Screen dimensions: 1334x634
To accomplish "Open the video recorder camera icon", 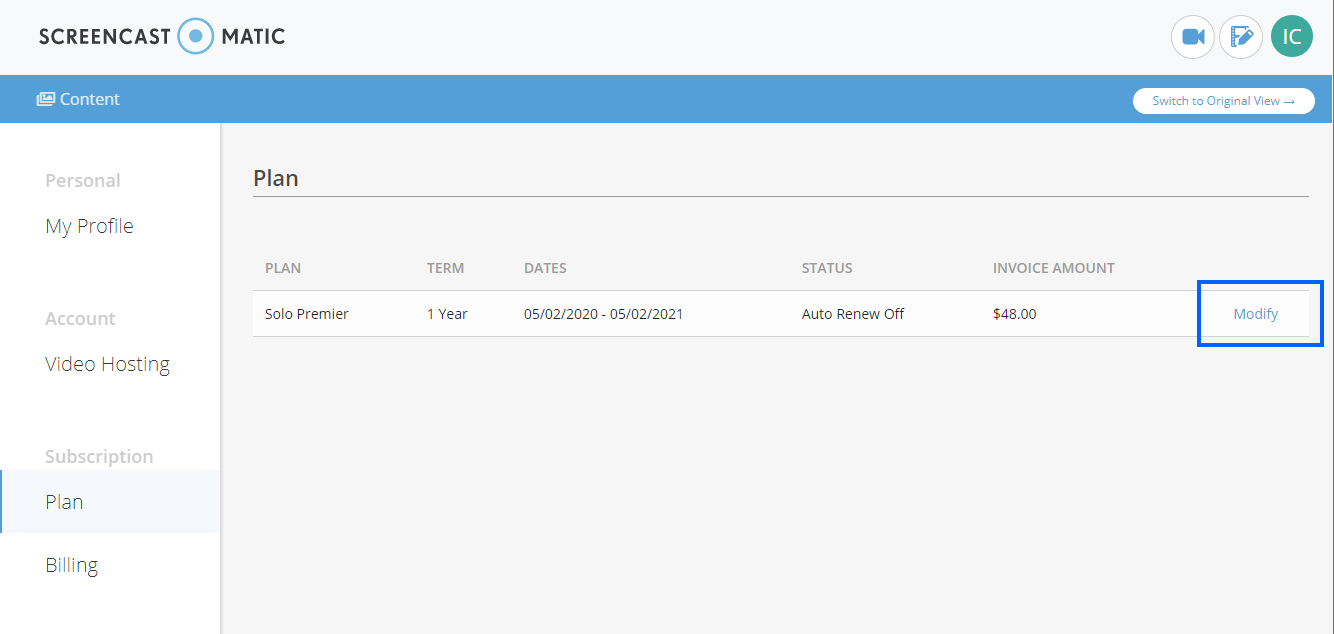I will [1192, 37].
